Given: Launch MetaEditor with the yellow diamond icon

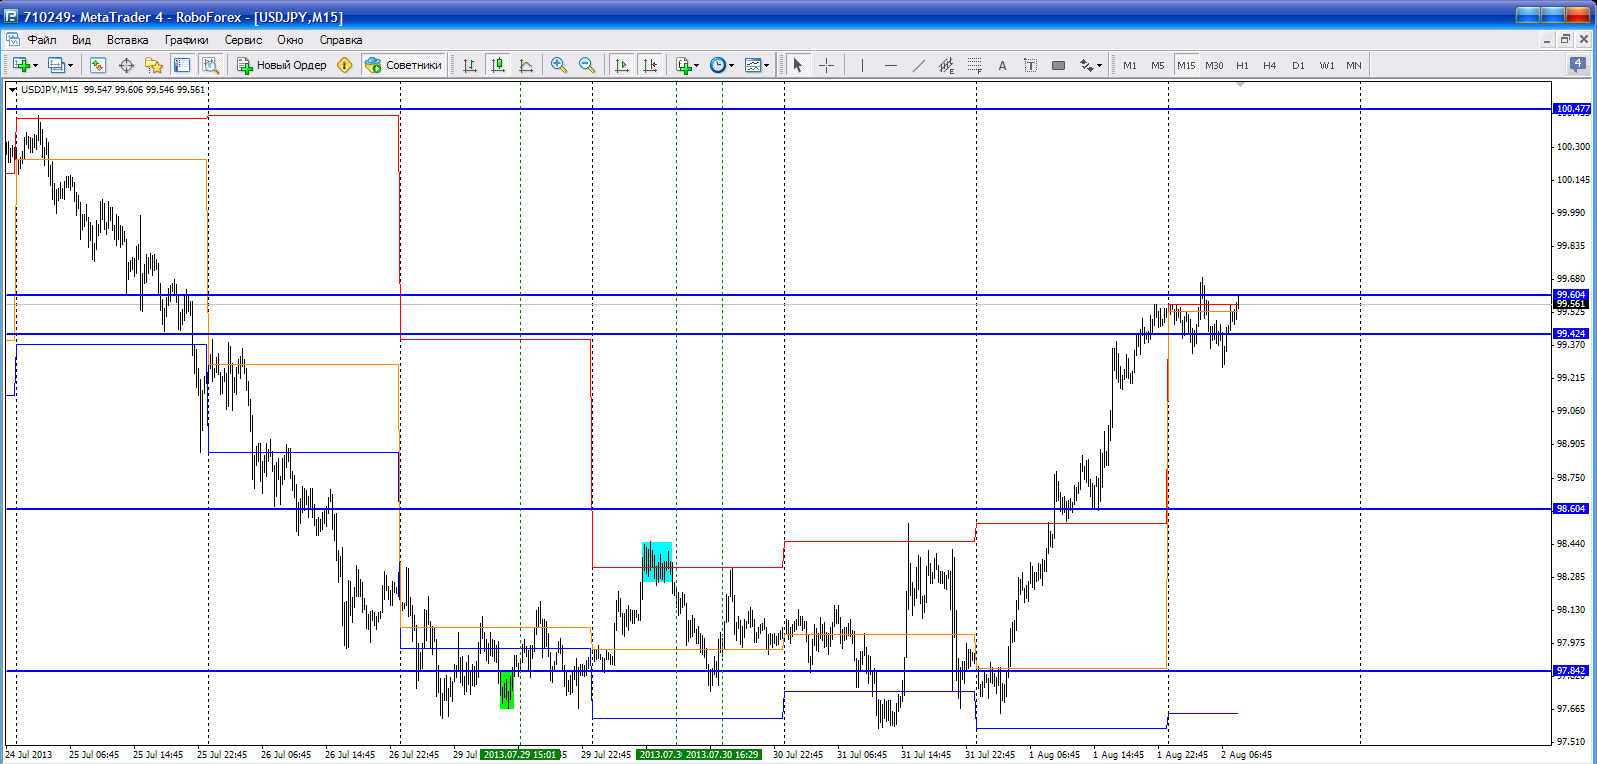Looking at the screenshot, I should click(345, 65).
